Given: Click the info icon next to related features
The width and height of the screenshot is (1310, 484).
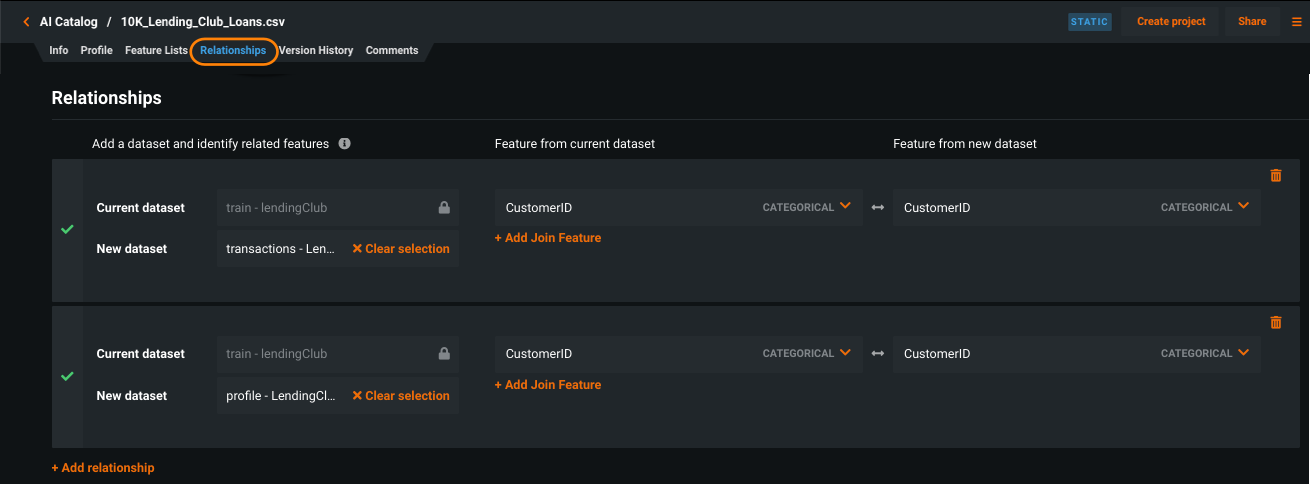Looking at the screenshot, I should [x=344, y=144].
